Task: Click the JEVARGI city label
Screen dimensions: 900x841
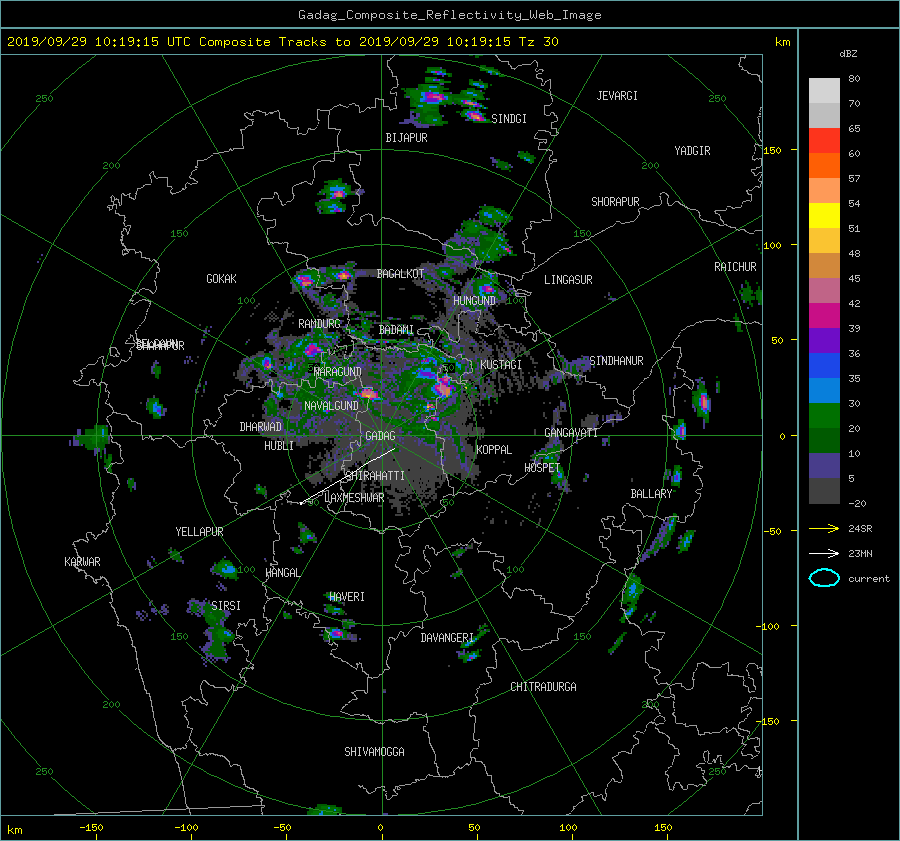Action: (x=617, y=96)
